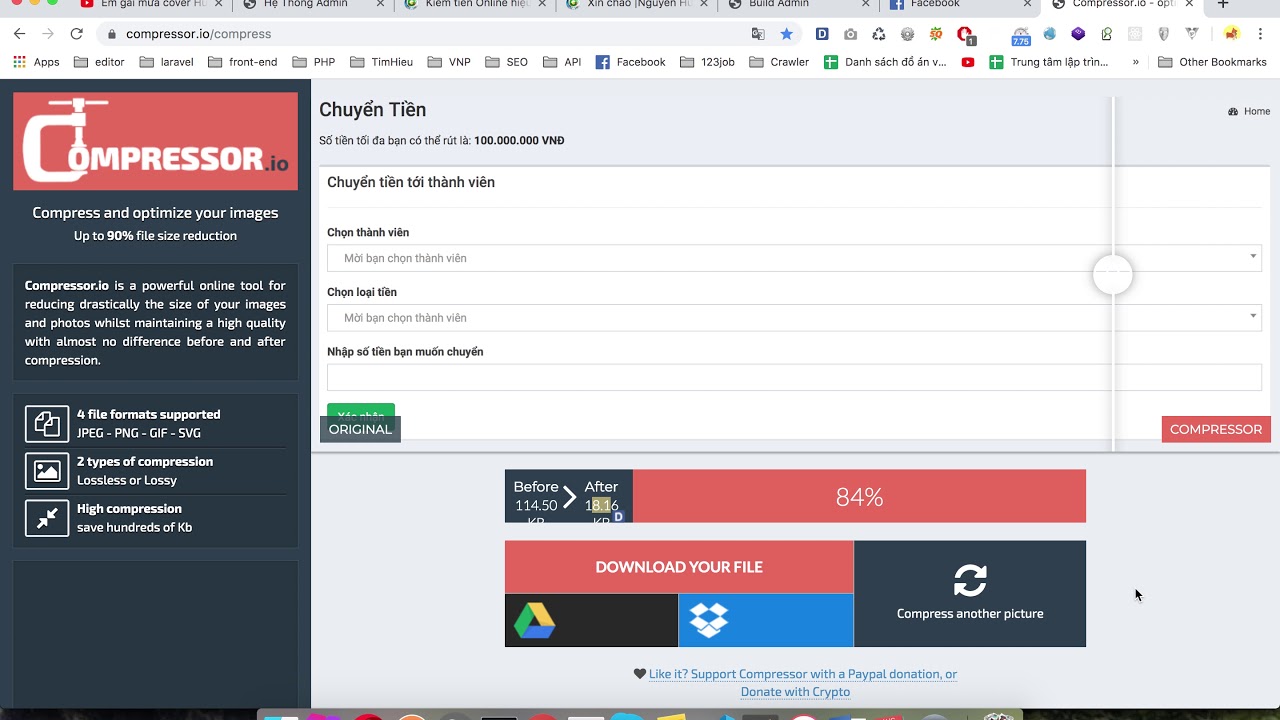Click the recycle arrows extension icon
1280x720 pixels.
[x=879, y=34]
